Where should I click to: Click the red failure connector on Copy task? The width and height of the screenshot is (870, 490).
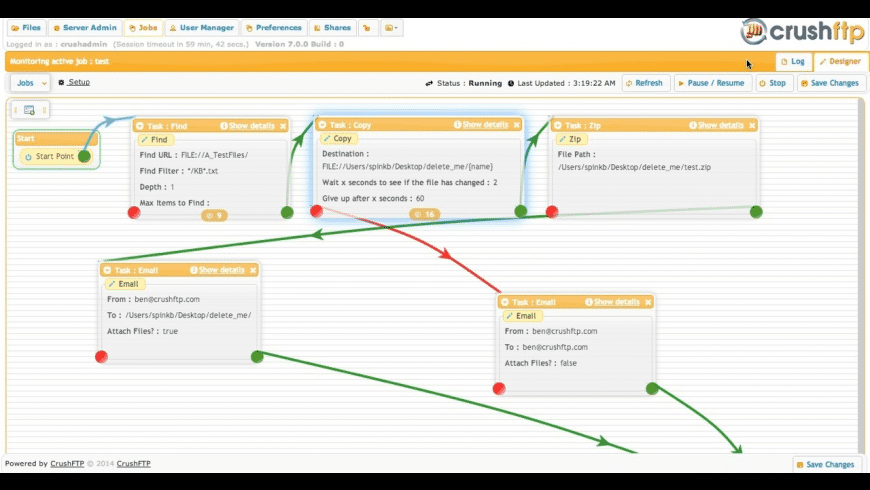(316, 211)
